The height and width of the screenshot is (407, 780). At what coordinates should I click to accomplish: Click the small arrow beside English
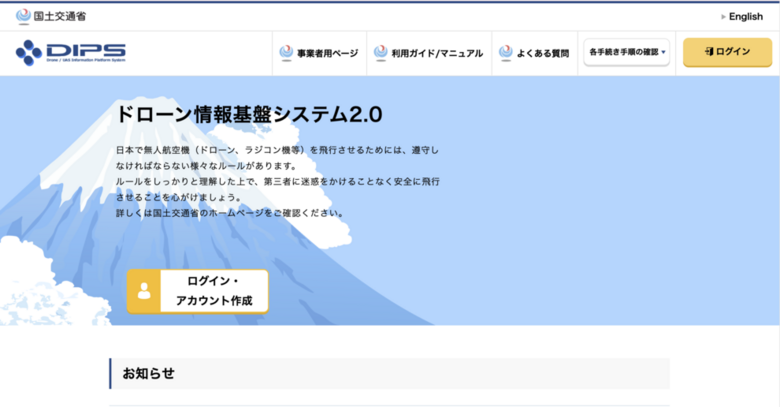pyautogui.click(x=723, y=17)
